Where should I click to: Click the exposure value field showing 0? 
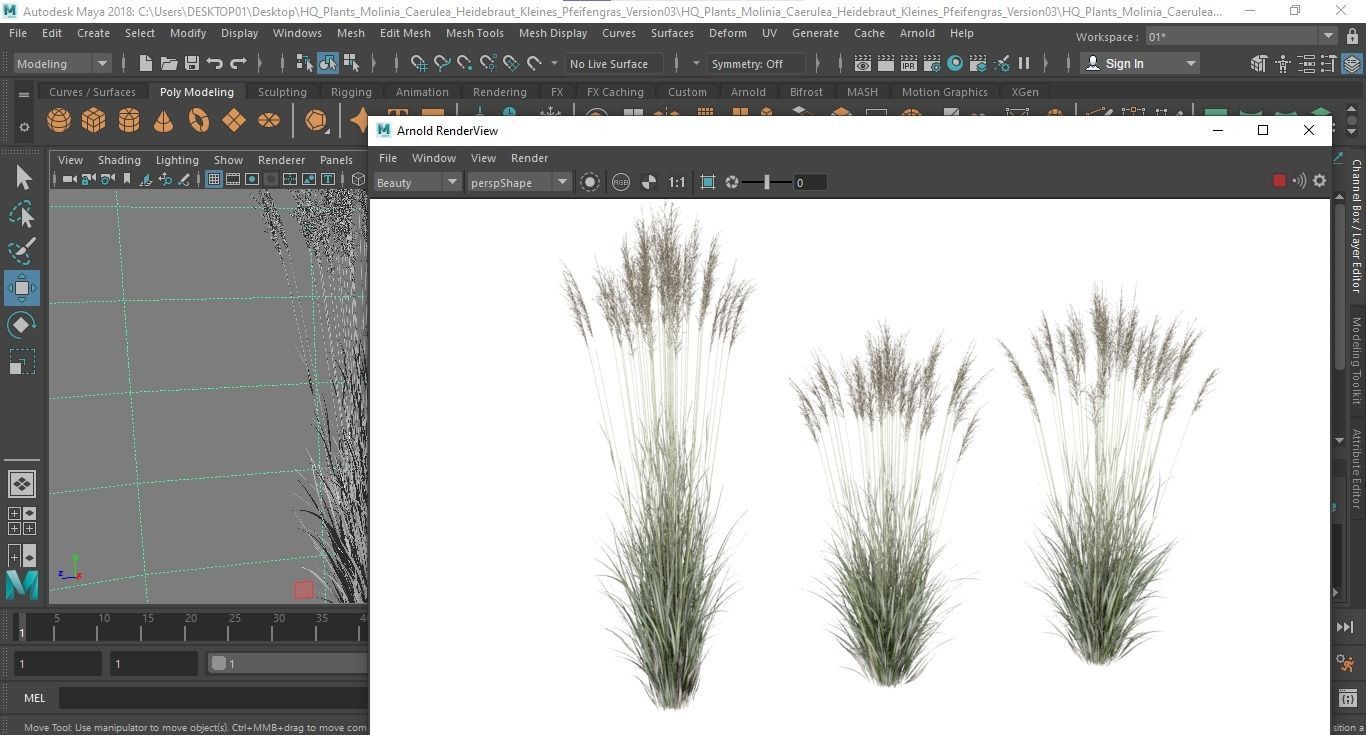[810, 182]
